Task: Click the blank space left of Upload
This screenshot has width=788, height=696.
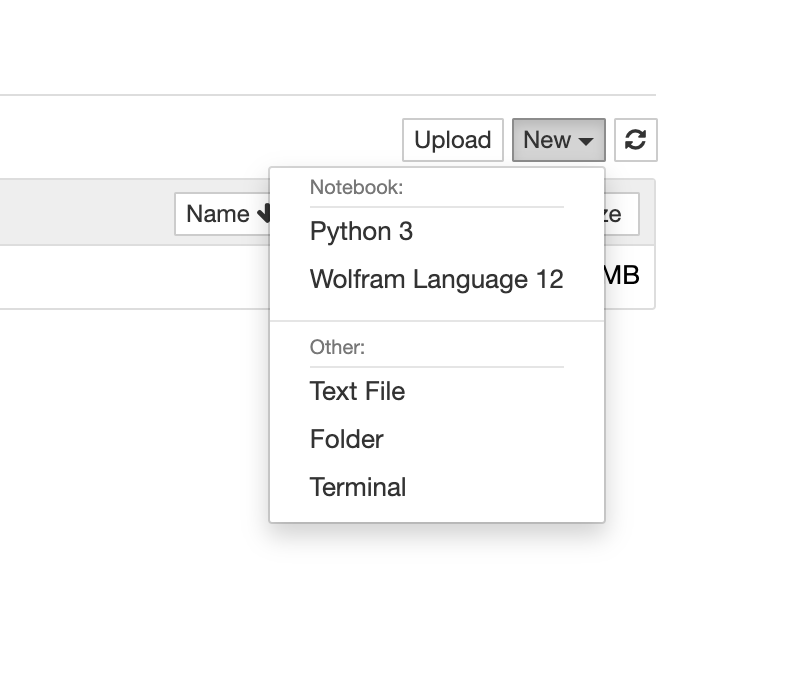Action: [200, 140]
